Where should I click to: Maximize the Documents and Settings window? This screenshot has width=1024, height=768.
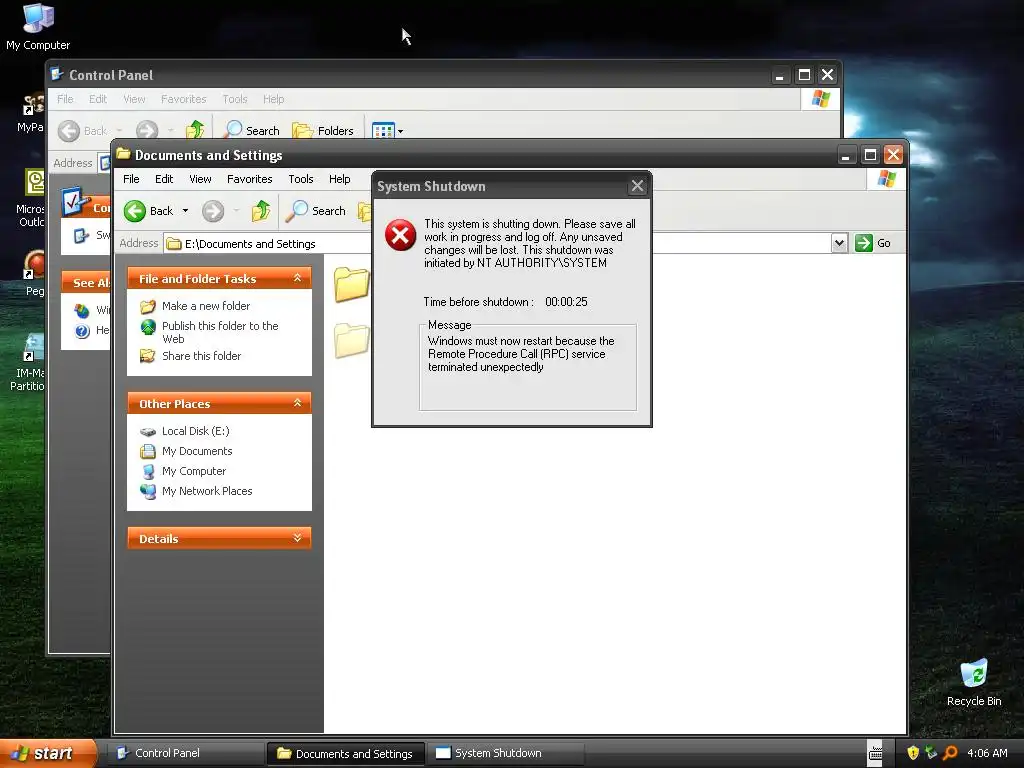[870, 155]
